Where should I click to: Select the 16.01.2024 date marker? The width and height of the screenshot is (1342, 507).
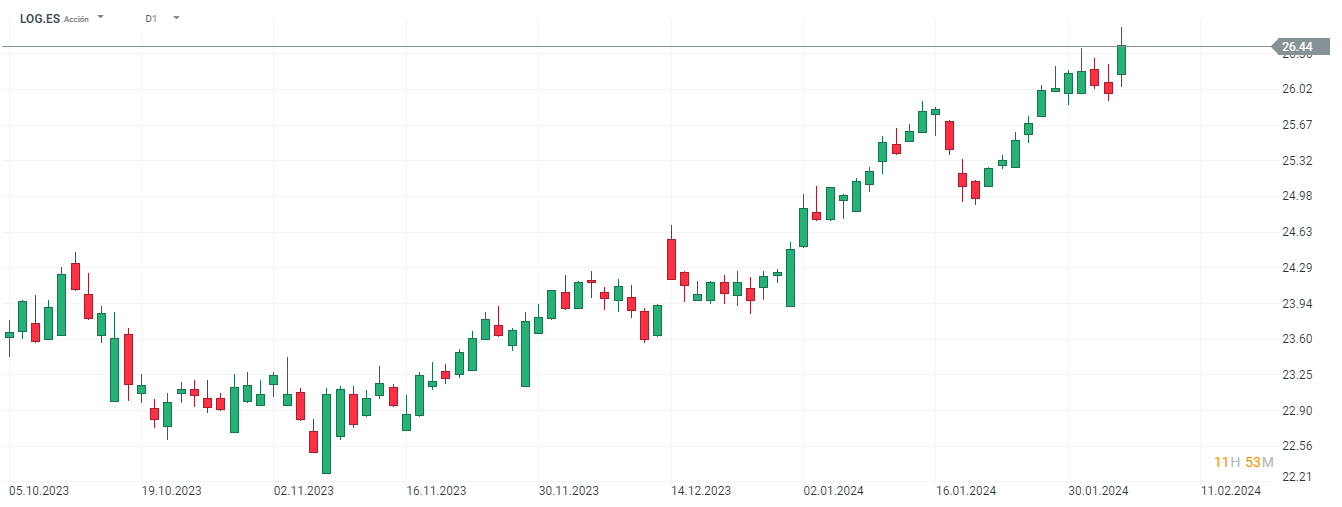click(x=965, y=491)
